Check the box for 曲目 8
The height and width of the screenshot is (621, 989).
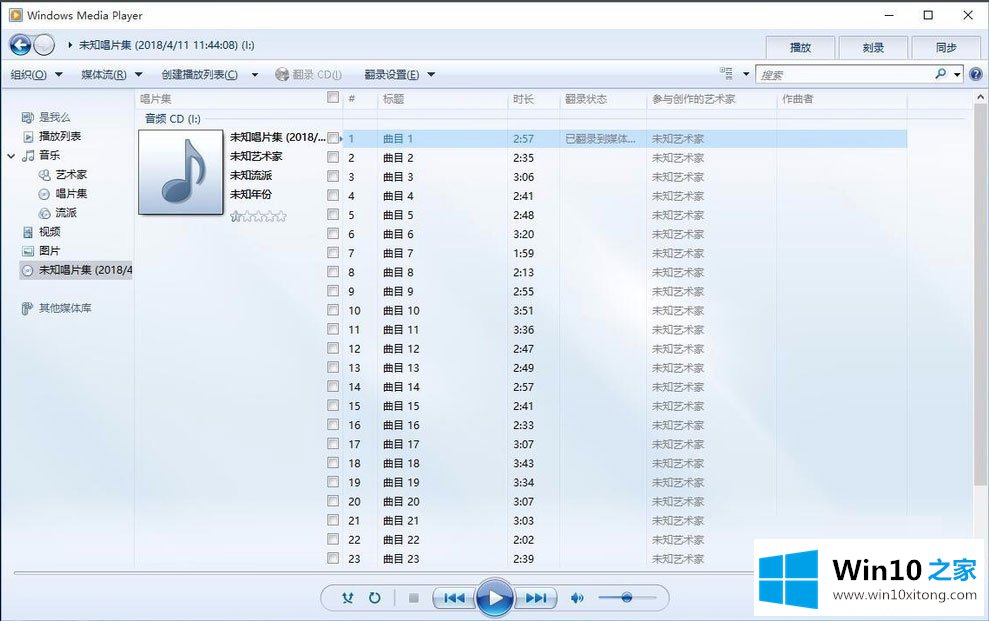click(x=333, y=272)
